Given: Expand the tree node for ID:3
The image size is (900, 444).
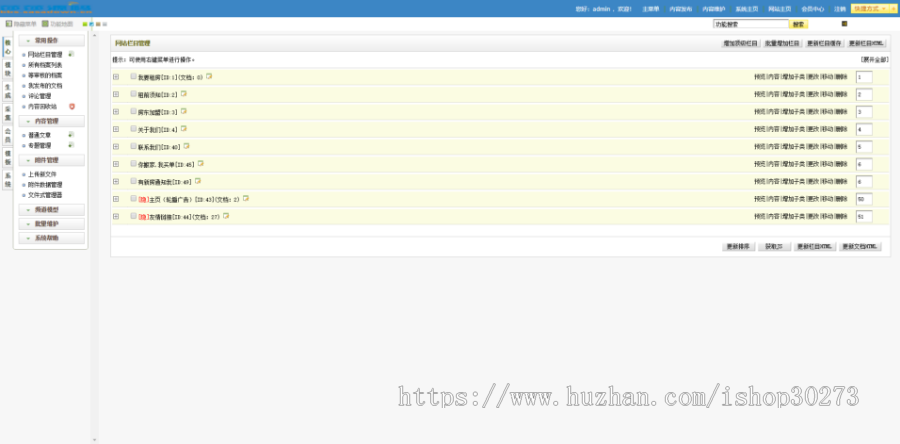Looking at the screenshot, I should click(x=116, y=111).
